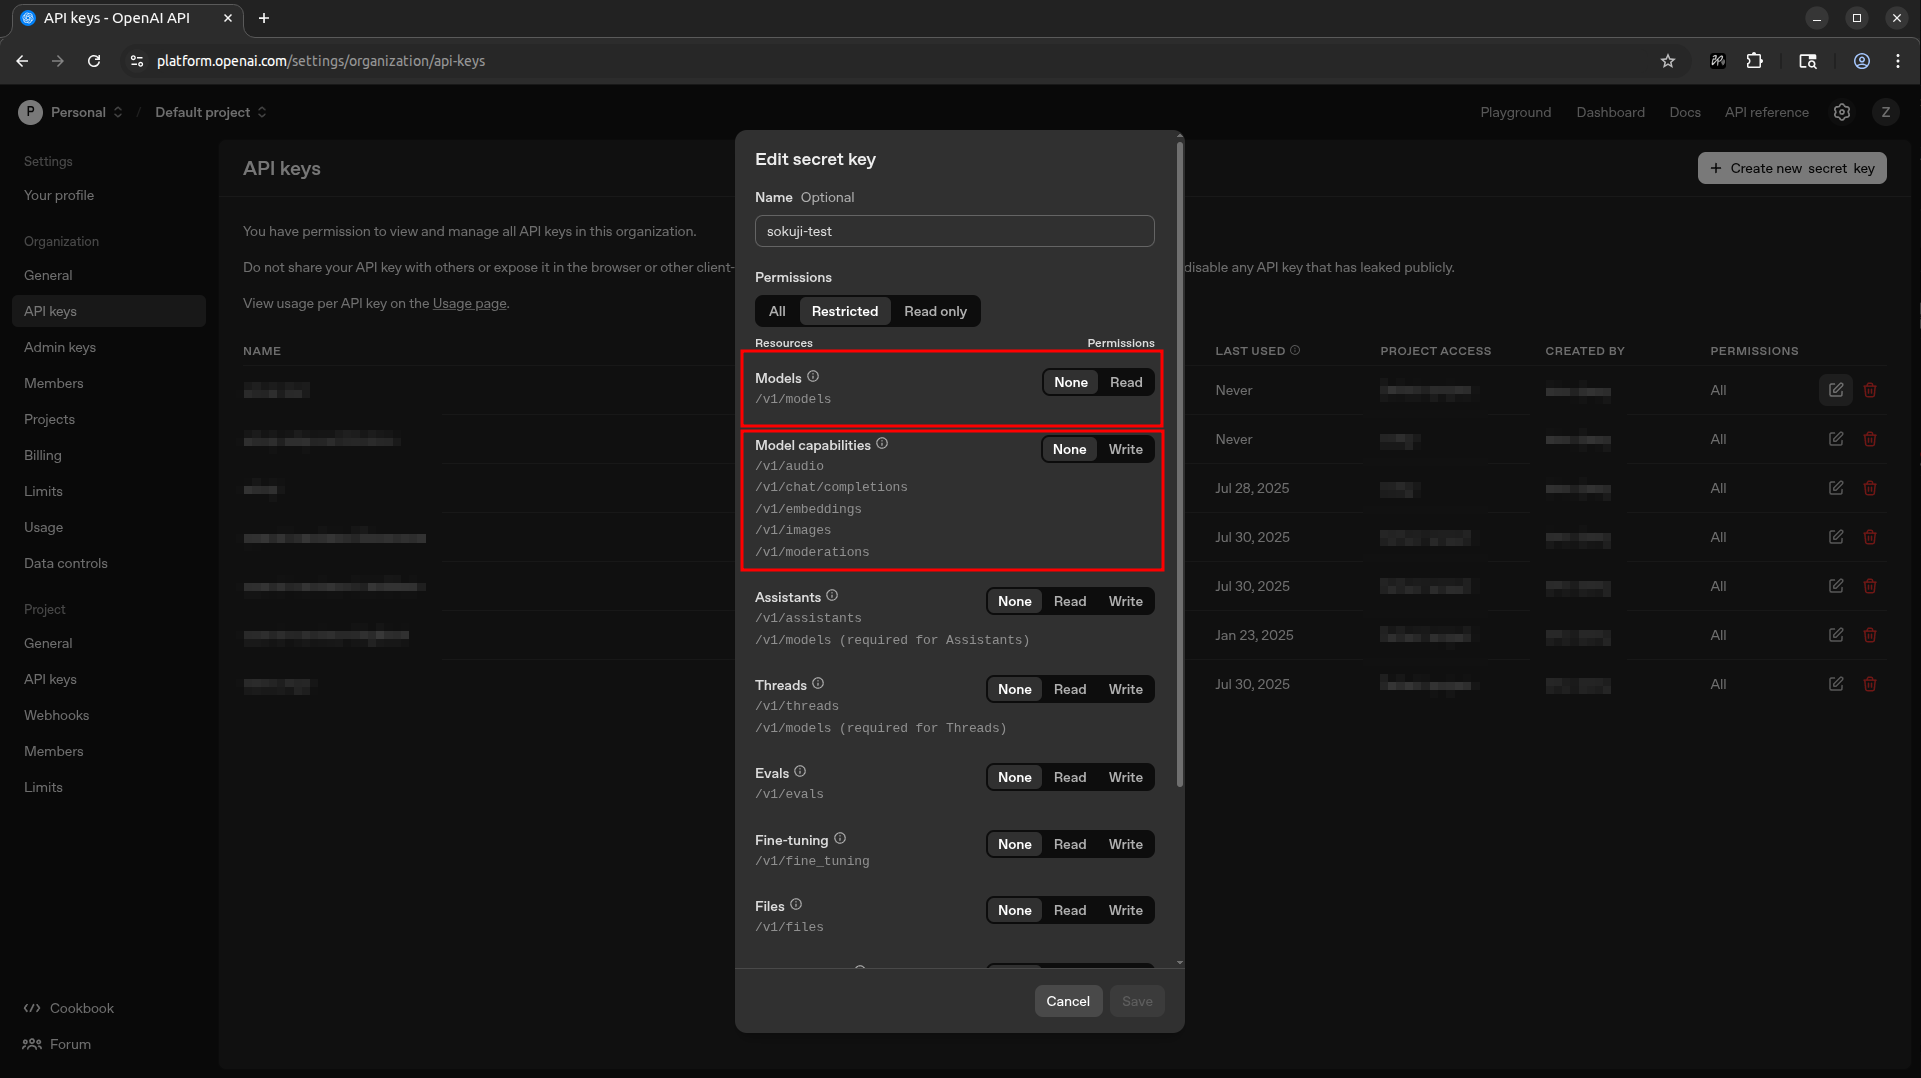The width and height of the screenshot is (1921, 1078).
Task: Click the Cancel button in dialog
Action: [x=1068, y=1001]
